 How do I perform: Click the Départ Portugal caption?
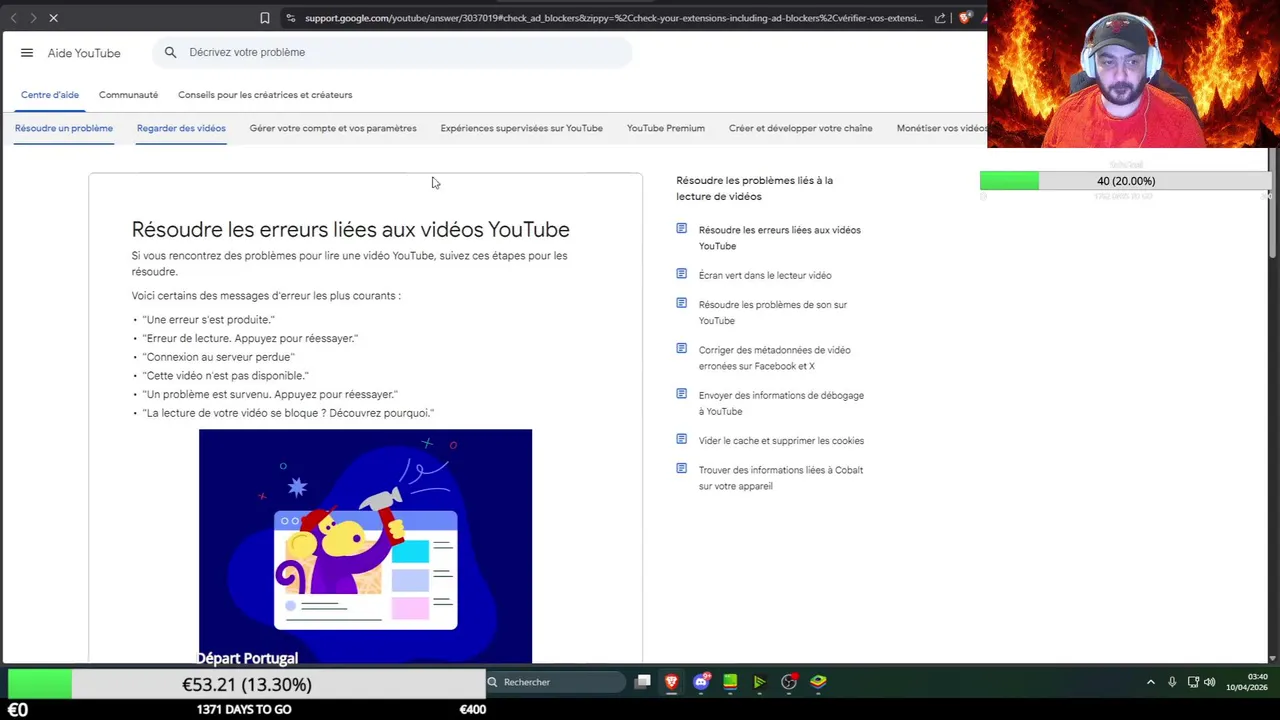tap(247, 658)
